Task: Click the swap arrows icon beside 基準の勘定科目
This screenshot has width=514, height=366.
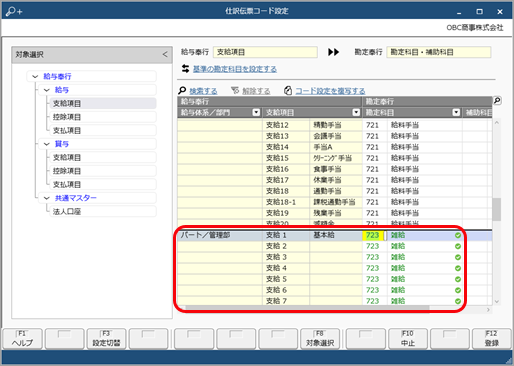Action: (x=185, y=69)
